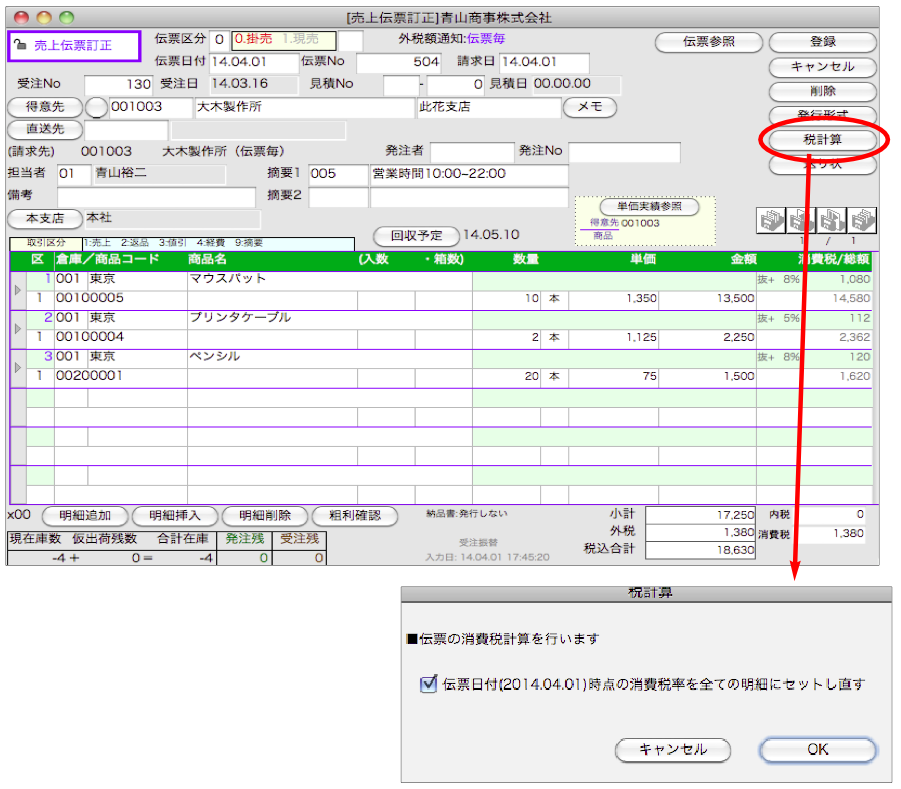Click 明細削除 to delete a line
The image size is (901, 789).
tap(265, 515)
